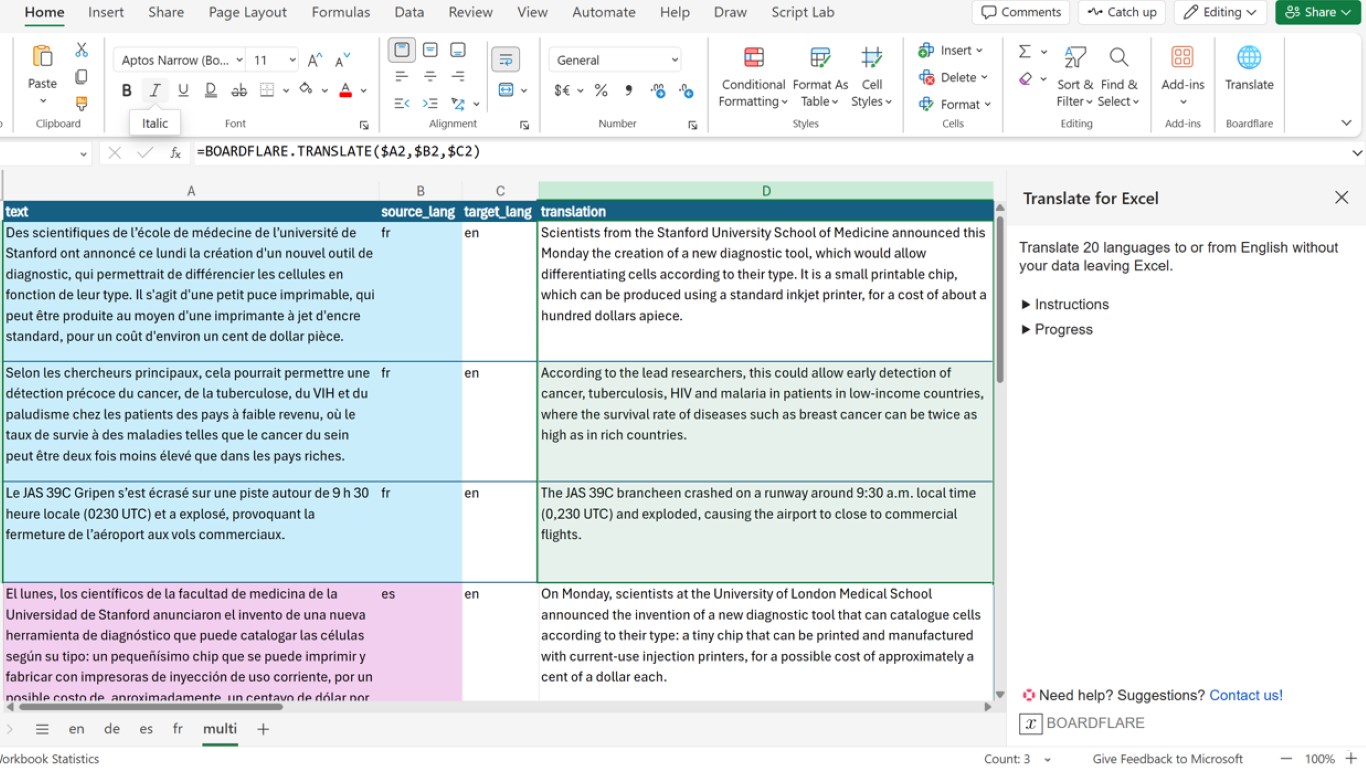This screenshot has width=1366, height=768.
Task: Align text to the left
Action: (402, 77)
